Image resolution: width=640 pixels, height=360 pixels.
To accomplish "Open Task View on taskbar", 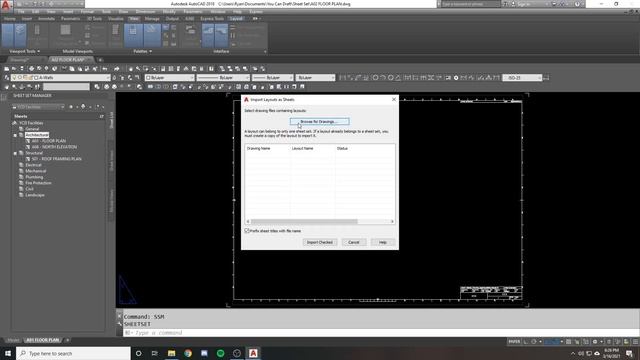I will tap(154, 353).
